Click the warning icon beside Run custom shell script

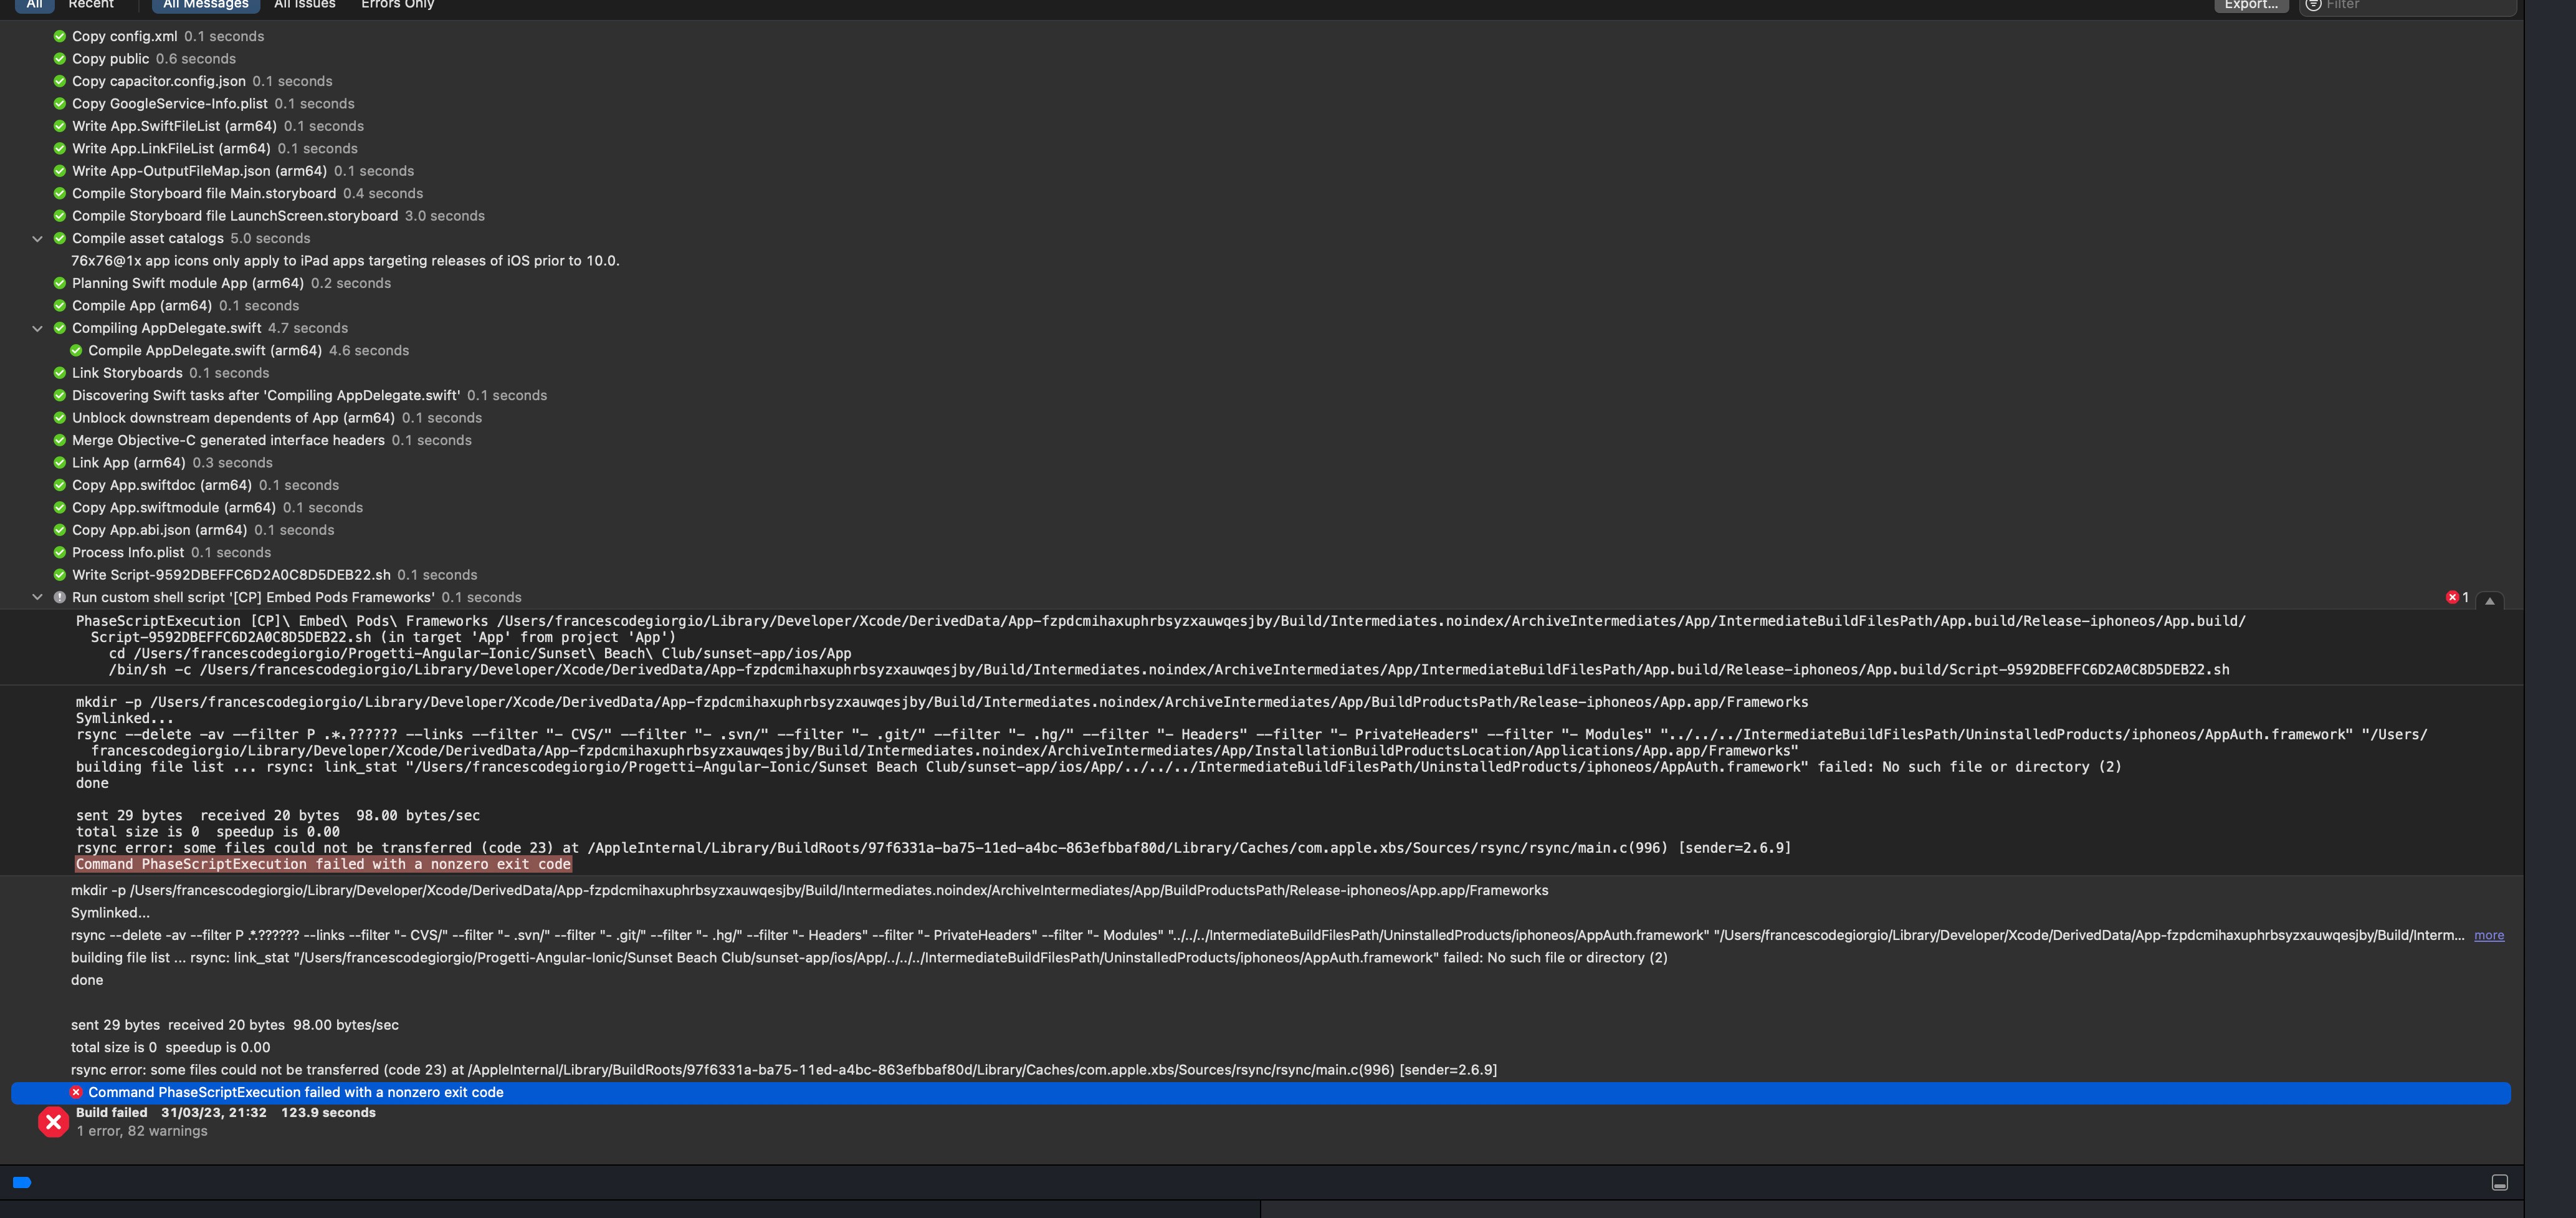coord(60,597)
